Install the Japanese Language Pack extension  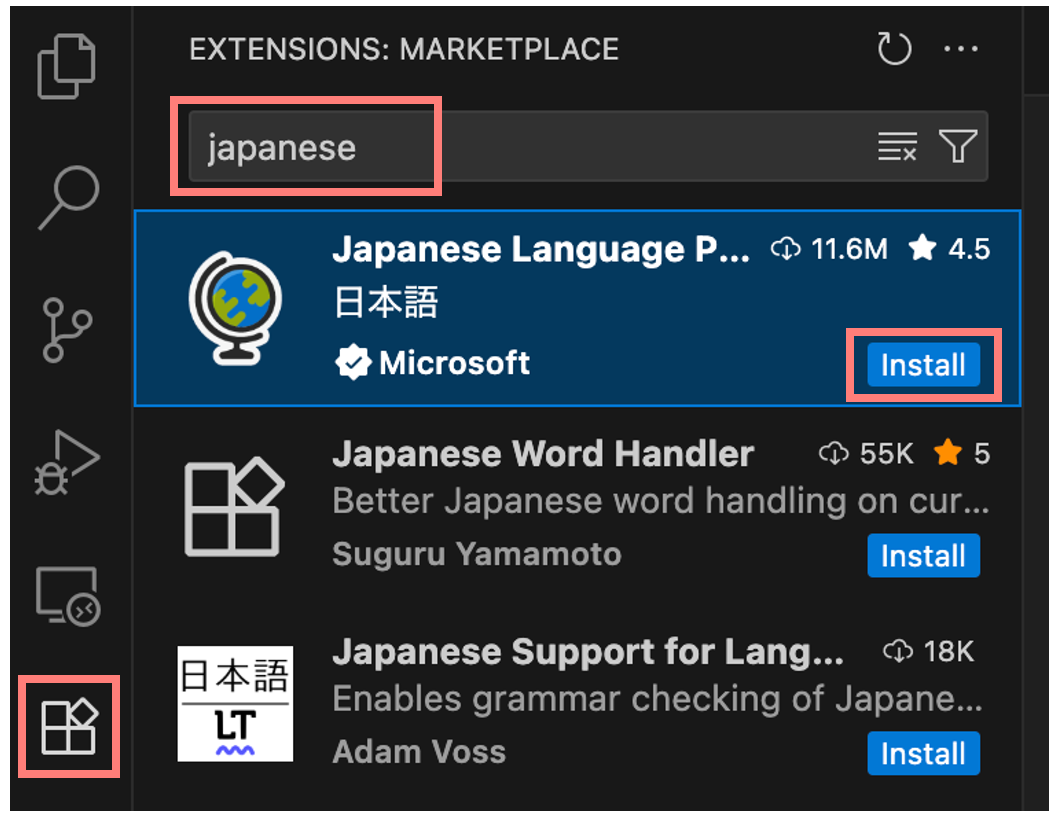click(x=922, y=365)
